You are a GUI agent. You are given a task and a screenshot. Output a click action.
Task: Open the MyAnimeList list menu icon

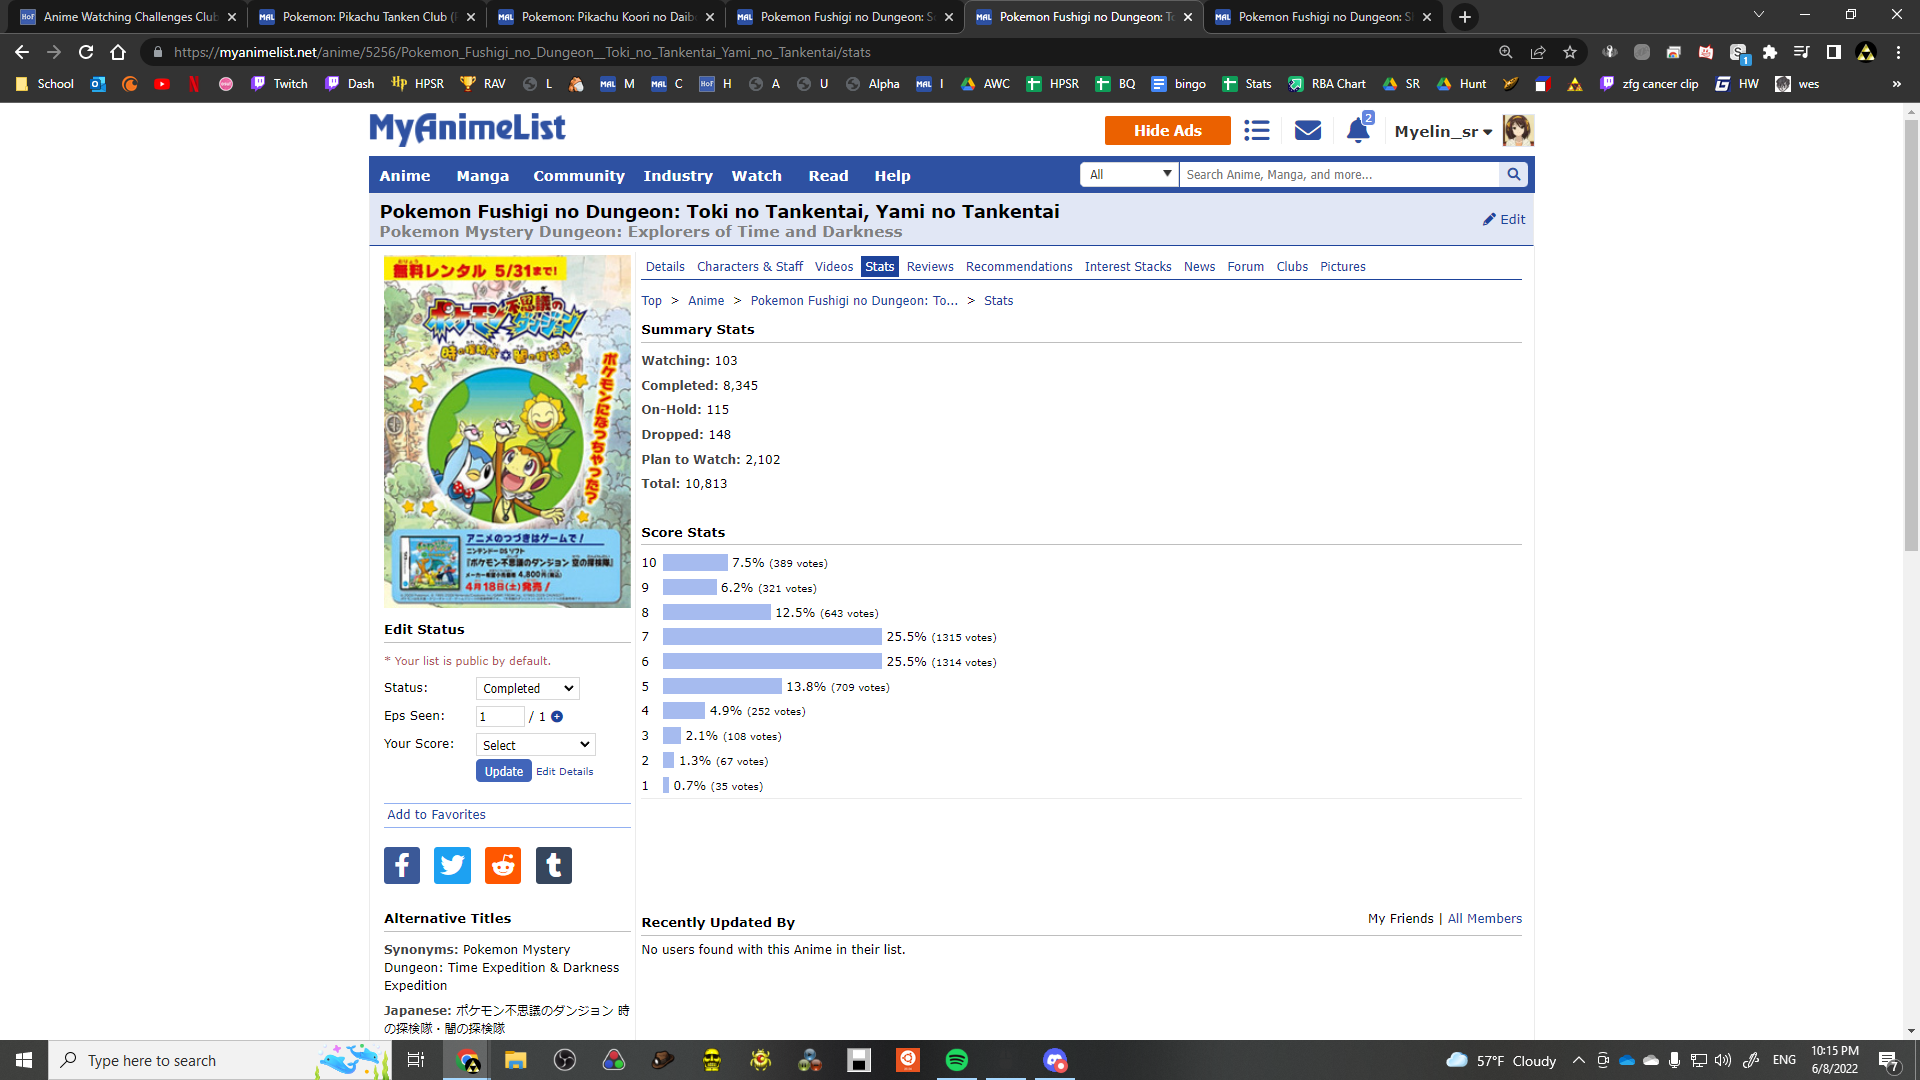[x=1257, y=131]
